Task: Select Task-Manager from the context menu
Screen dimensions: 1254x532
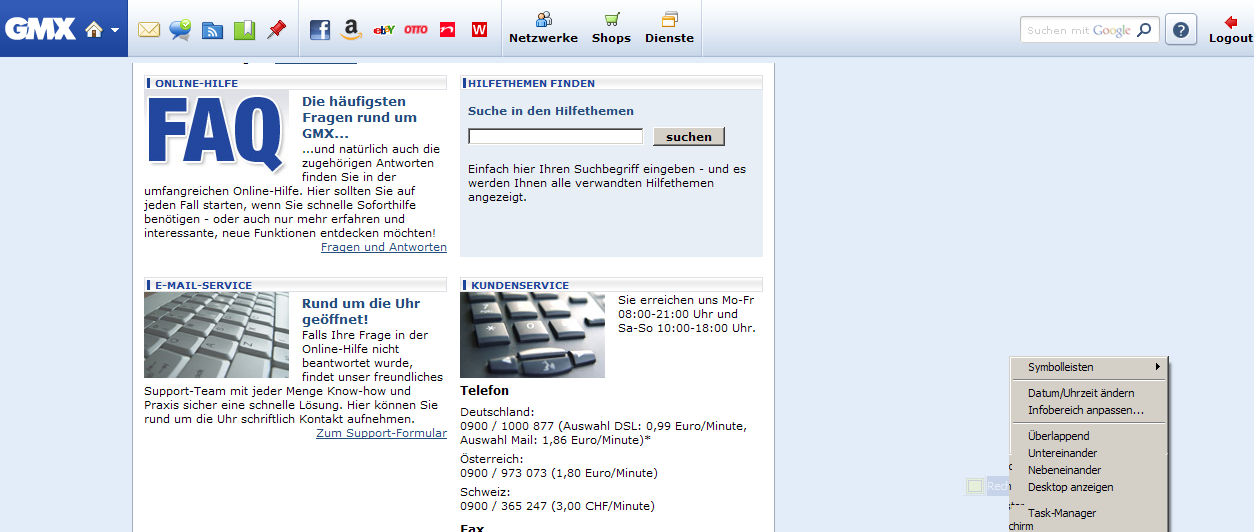Action: click(1062, 513)
